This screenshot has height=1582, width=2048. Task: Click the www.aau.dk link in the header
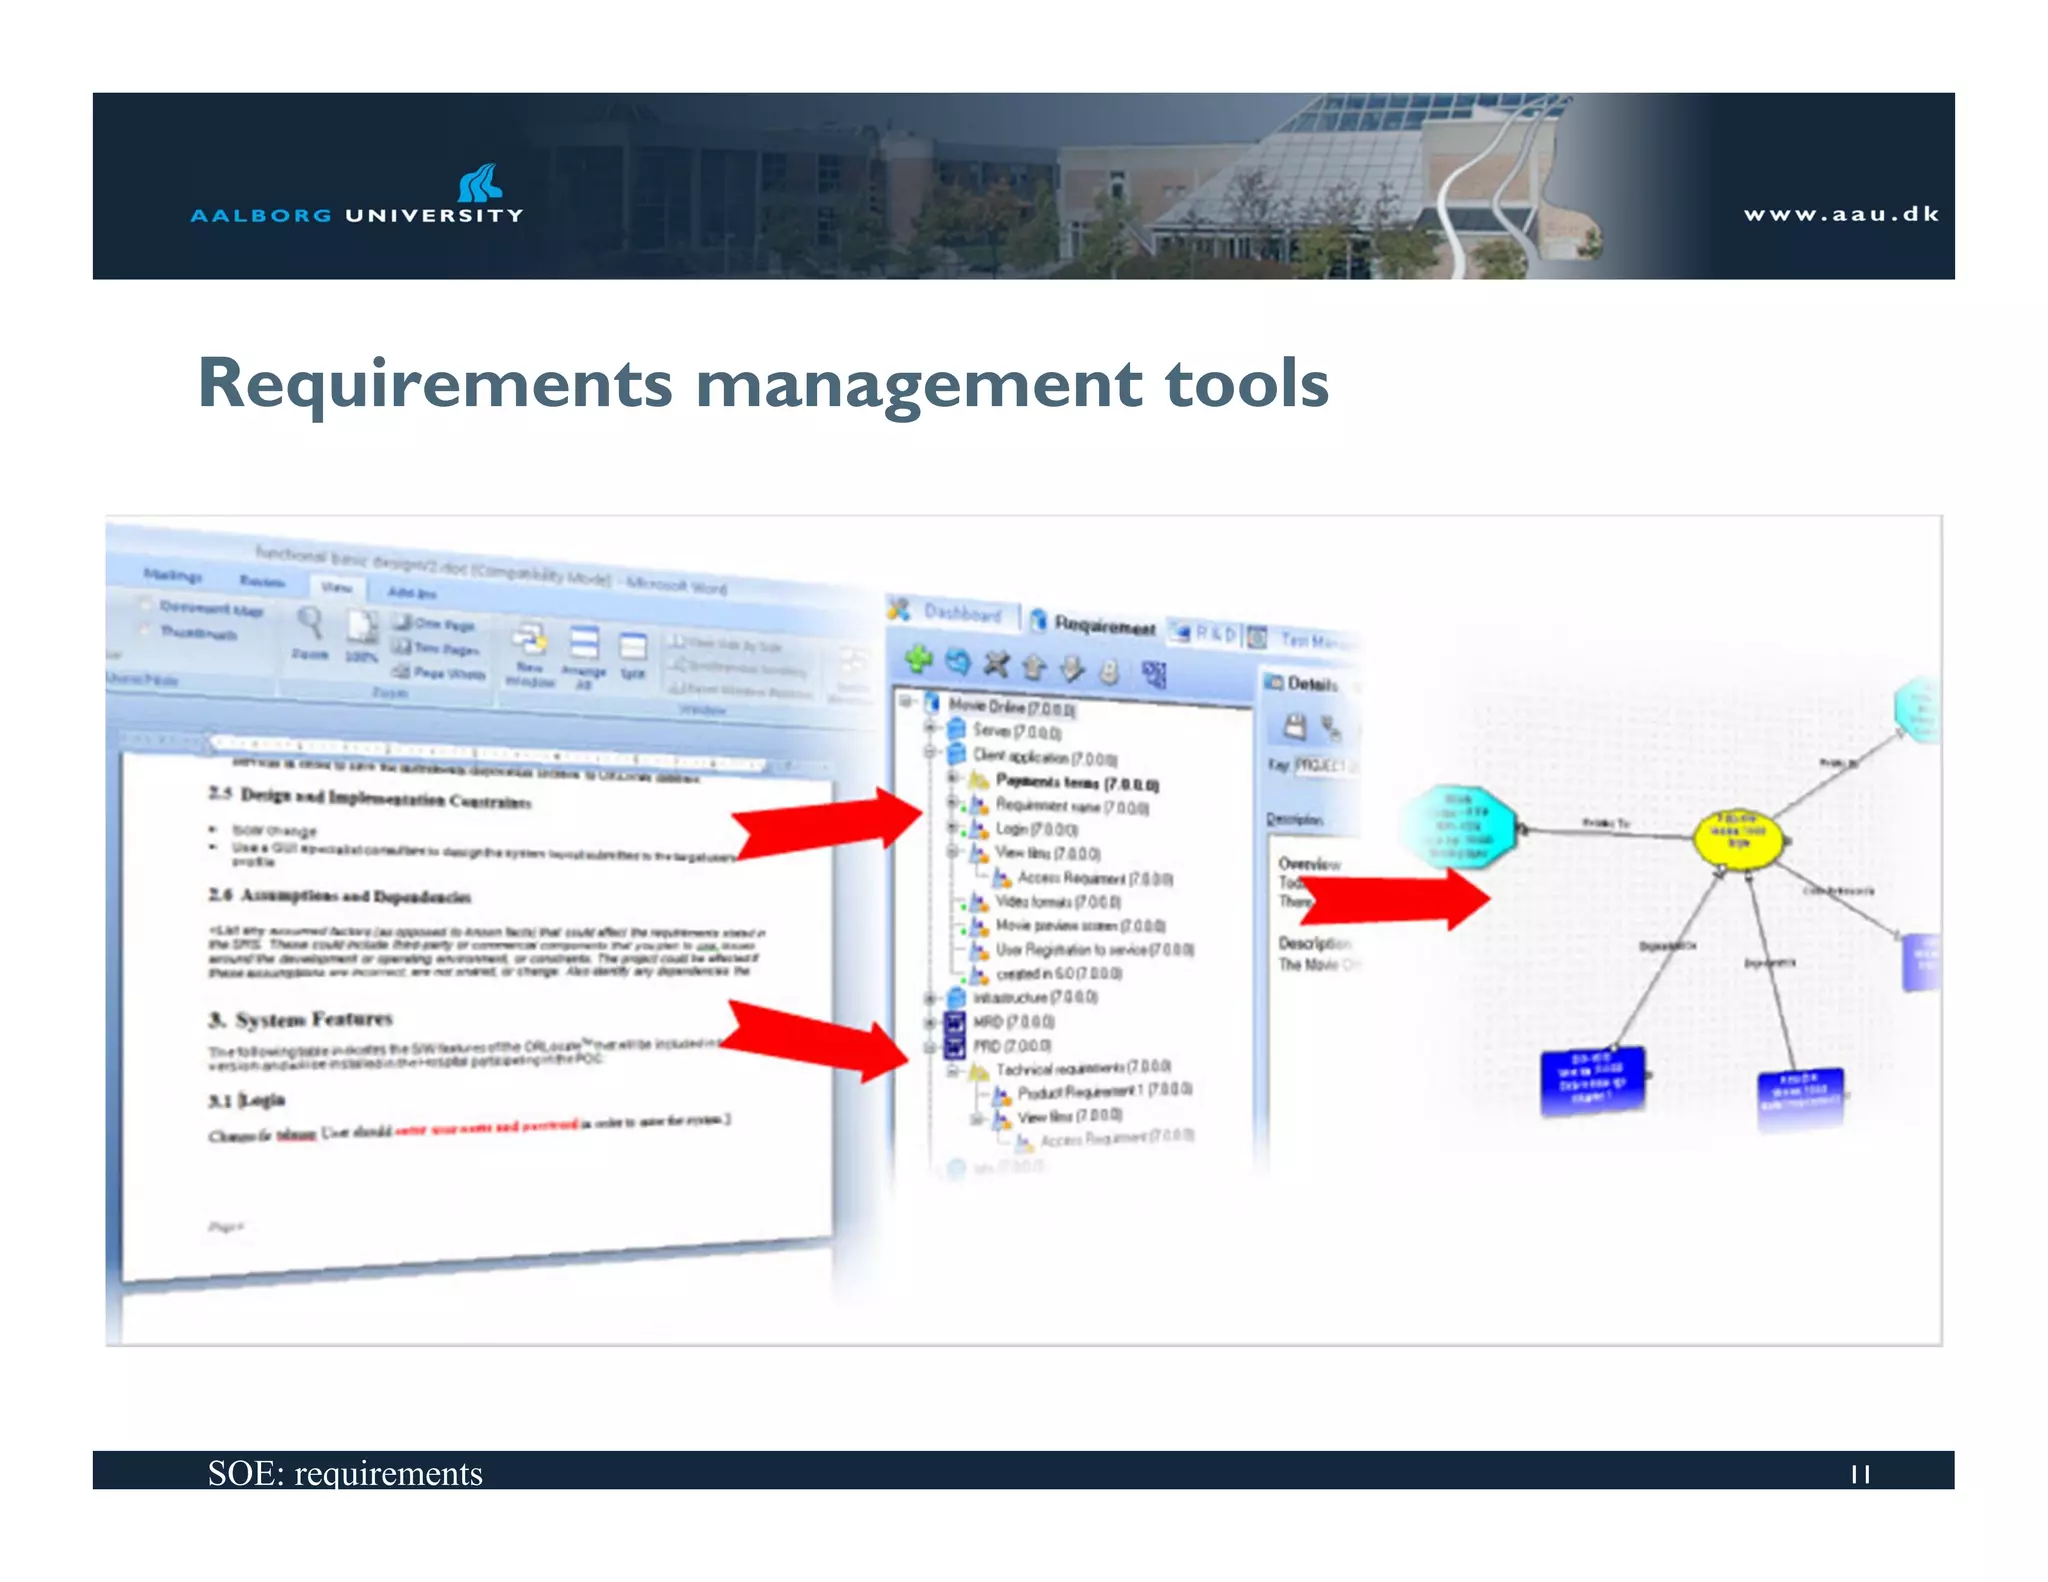click(1841, 214)
